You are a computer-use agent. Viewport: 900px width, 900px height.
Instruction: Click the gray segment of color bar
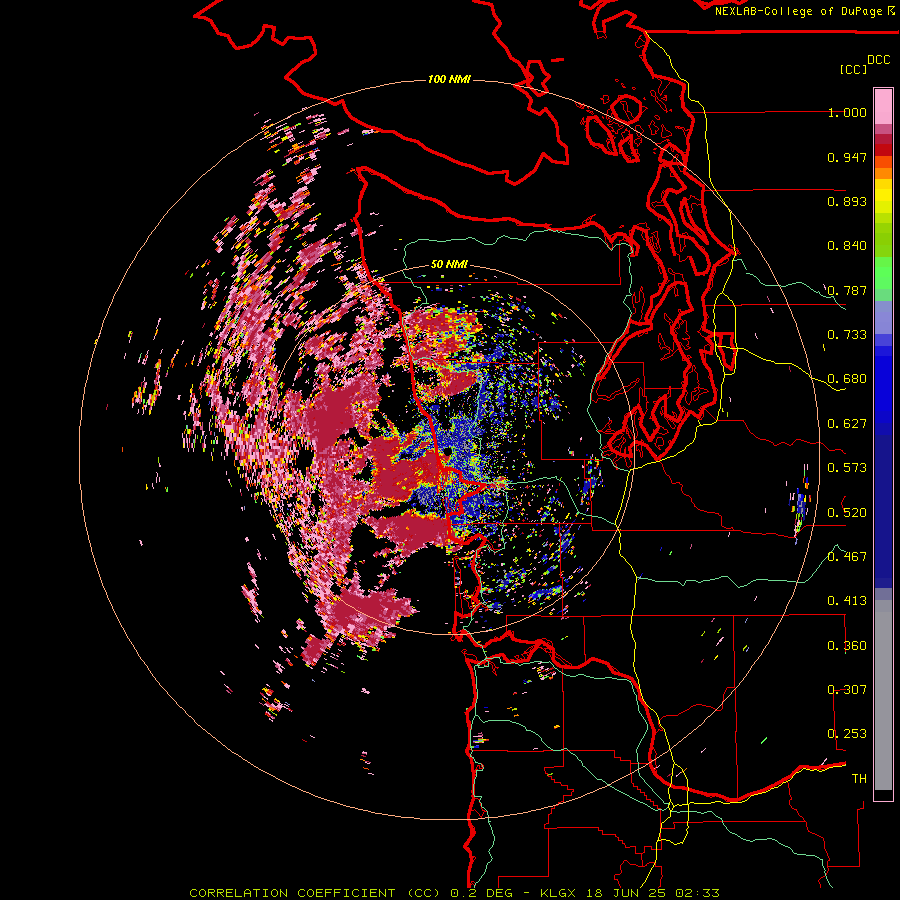click(883, 695)
